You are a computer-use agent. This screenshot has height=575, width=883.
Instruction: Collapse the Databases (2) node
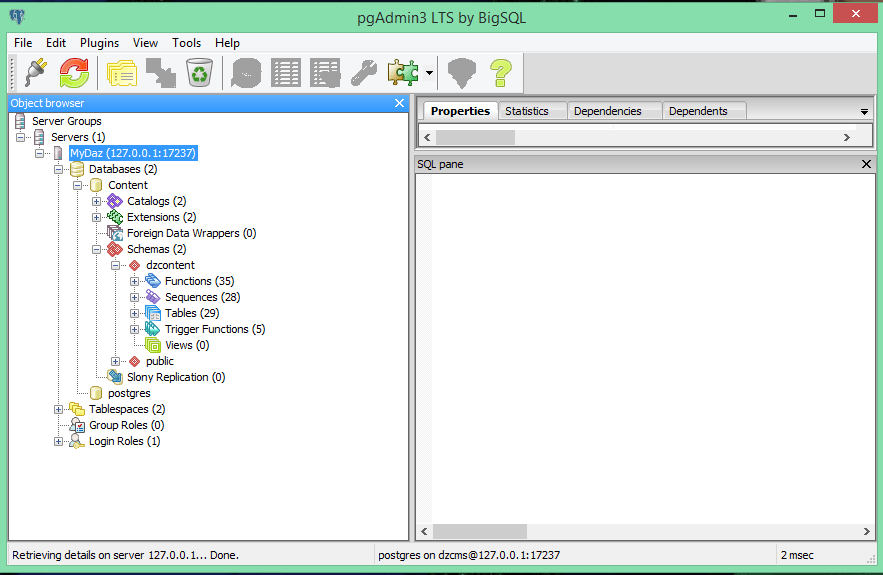[x=58, y=170]
